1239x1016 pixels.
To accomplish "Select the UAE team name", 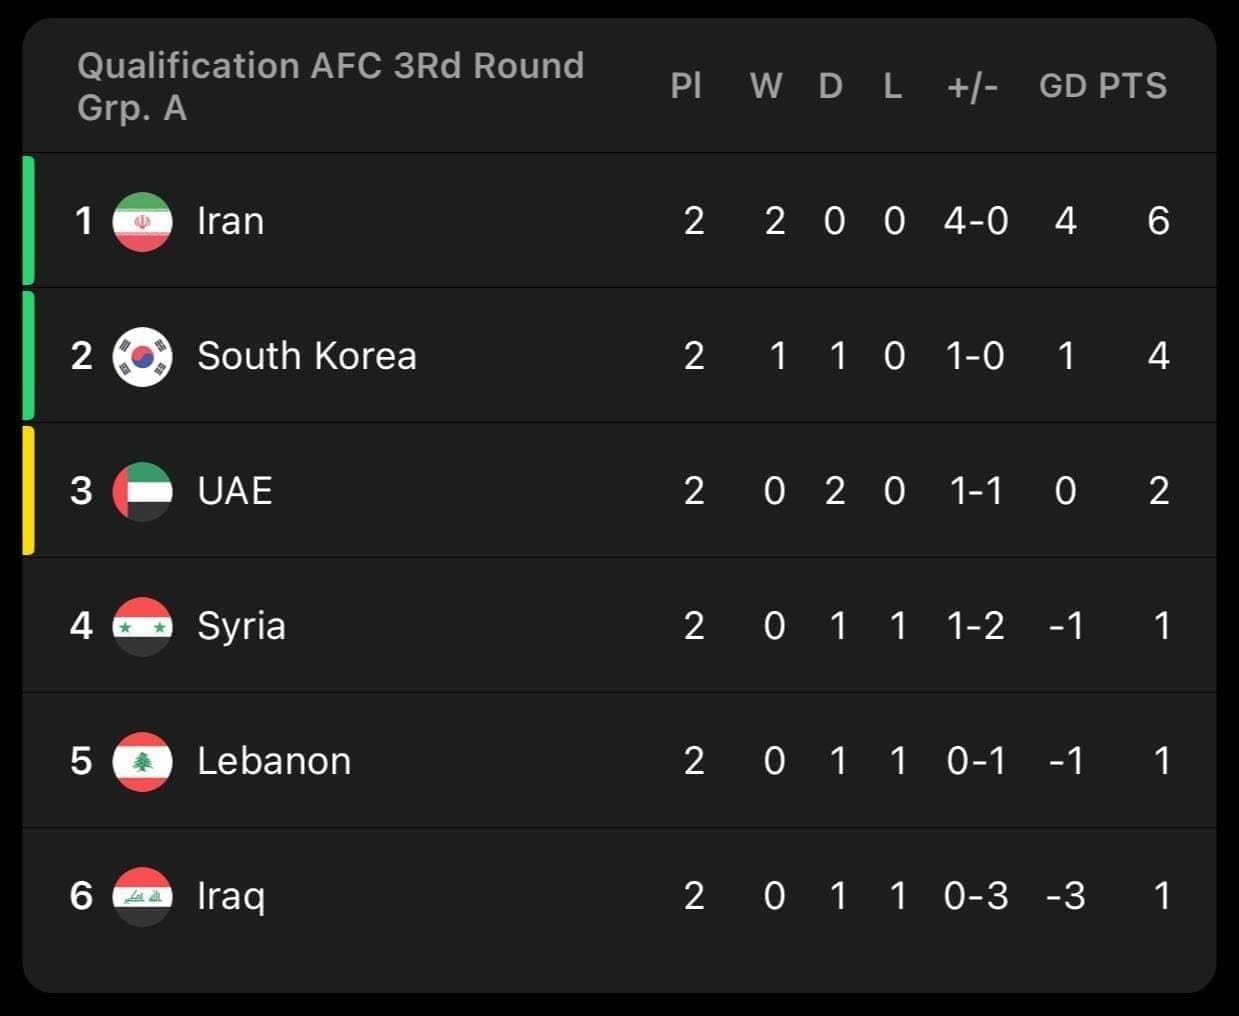I will point(235,491).
